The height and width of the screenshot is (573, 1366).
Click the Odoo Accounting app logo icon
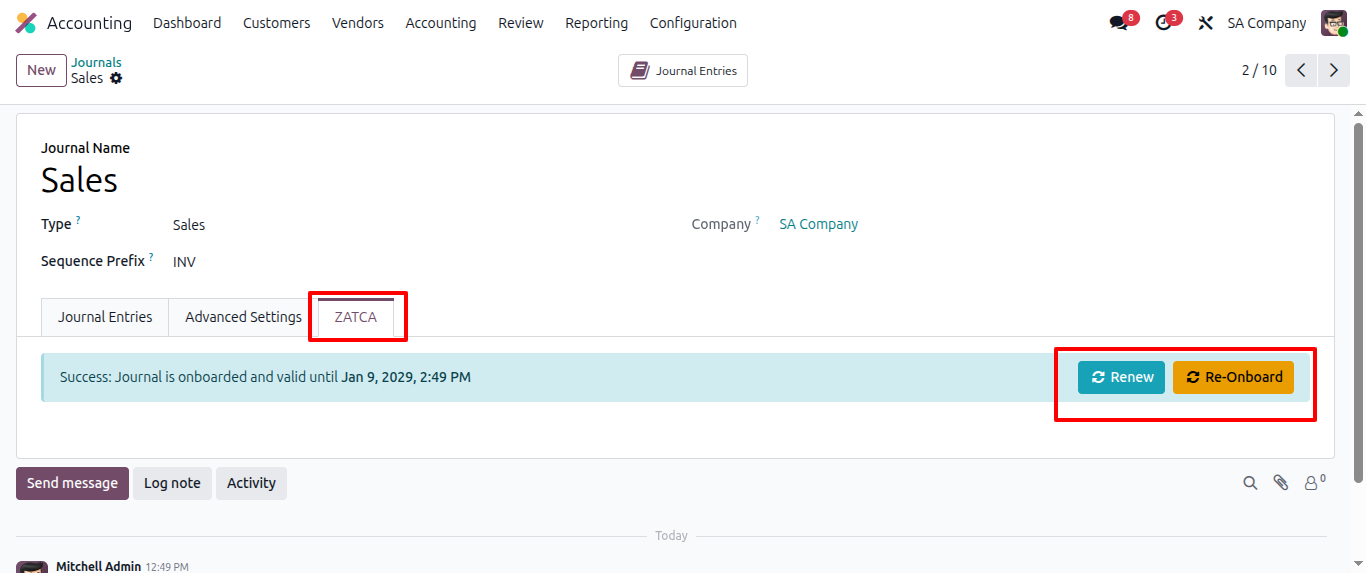(x=26, y=23)
